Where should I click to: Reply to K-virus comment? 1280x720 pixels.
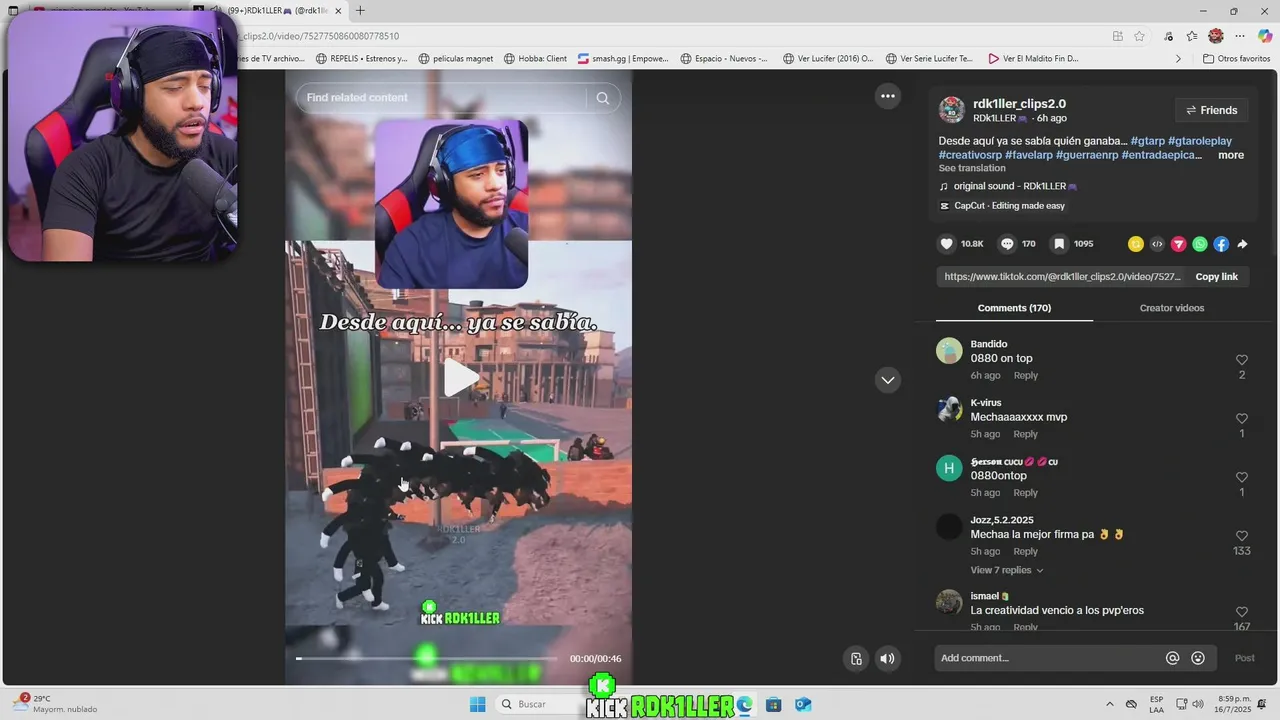[1025, 434]
